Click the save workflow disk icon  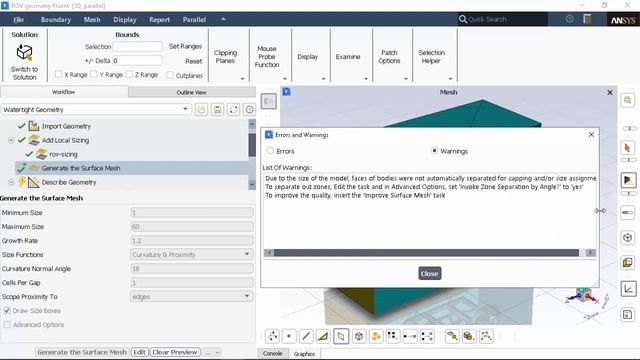218,109
